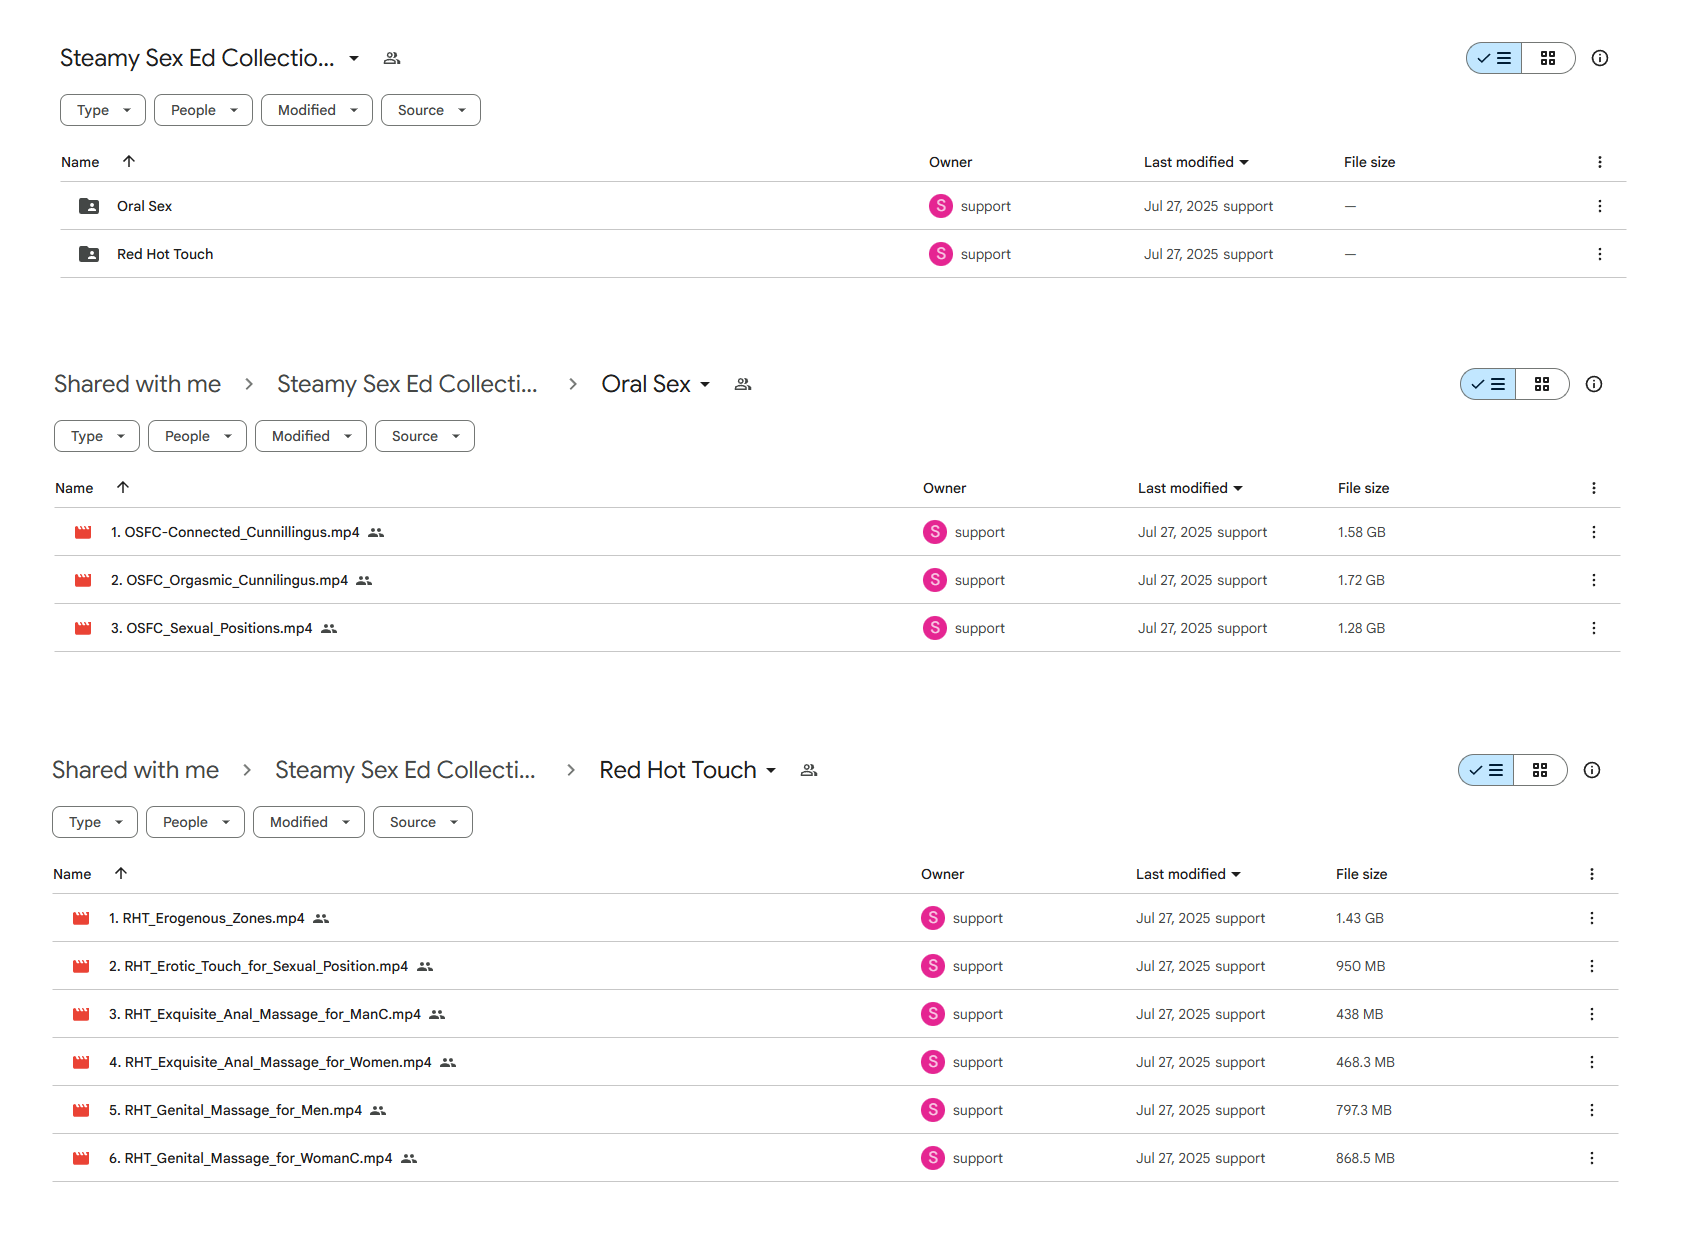Open Modified filter dropdown in top panel
Screen dimensions: 1696x1240
tap(317, 110)
